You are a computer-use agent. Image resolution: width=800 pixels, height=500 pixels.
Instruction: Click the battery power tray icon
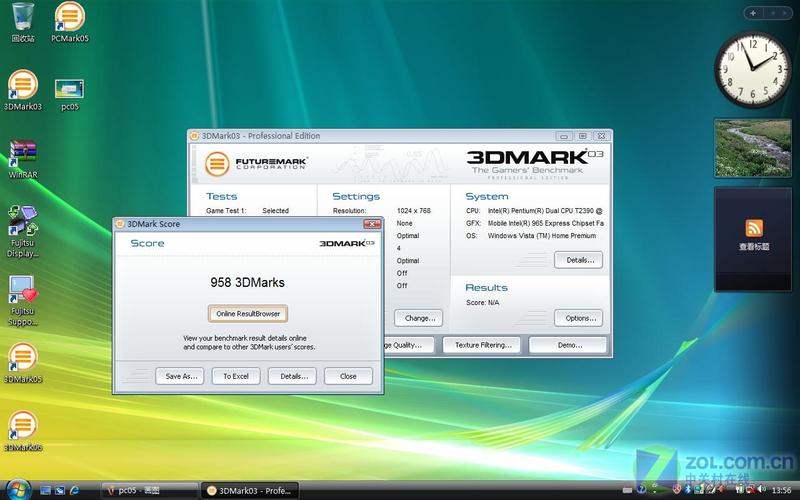point(740,489)
